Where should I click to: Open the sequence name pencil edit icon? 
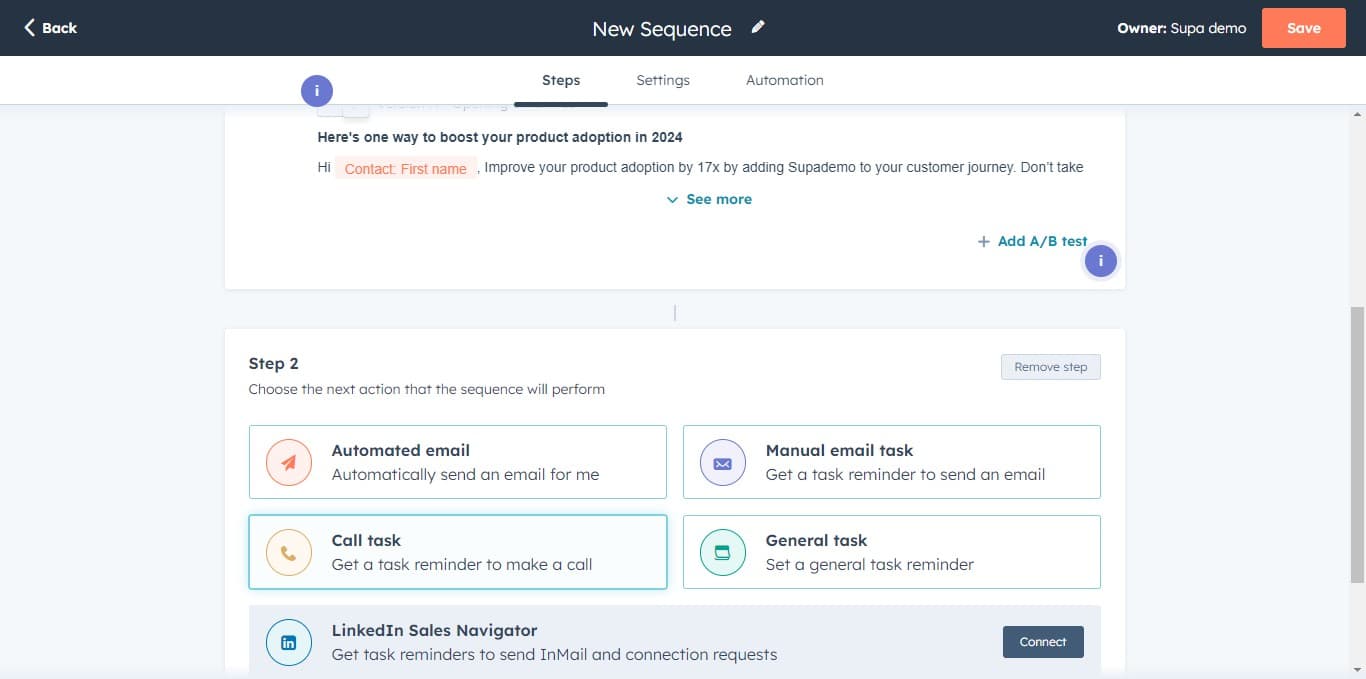click(x=757, y=27)
